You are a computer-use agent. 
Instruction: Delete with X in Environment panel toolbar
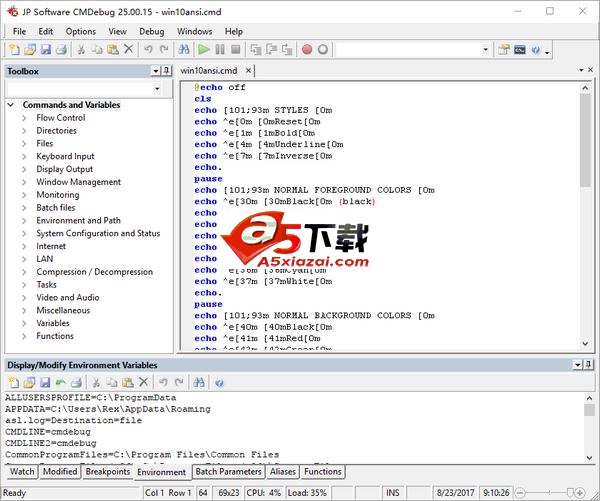[x=143, y=382]
